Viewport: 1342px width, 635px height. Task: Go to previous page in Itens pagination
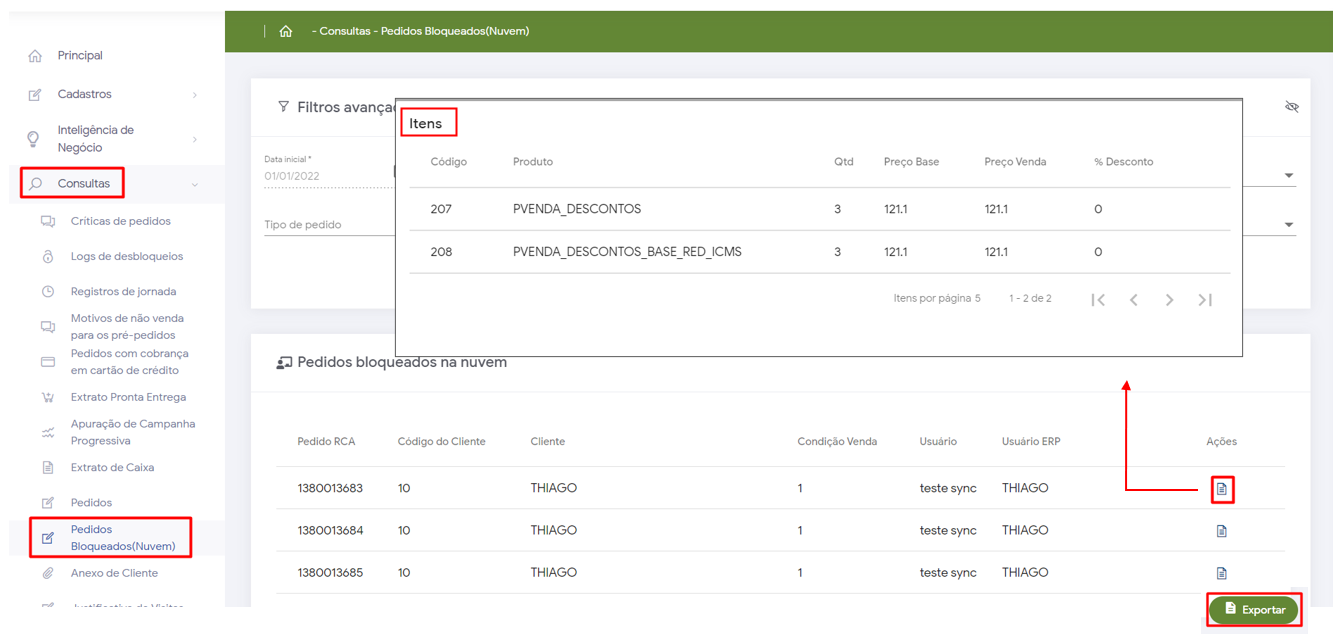pos(1133,299)
